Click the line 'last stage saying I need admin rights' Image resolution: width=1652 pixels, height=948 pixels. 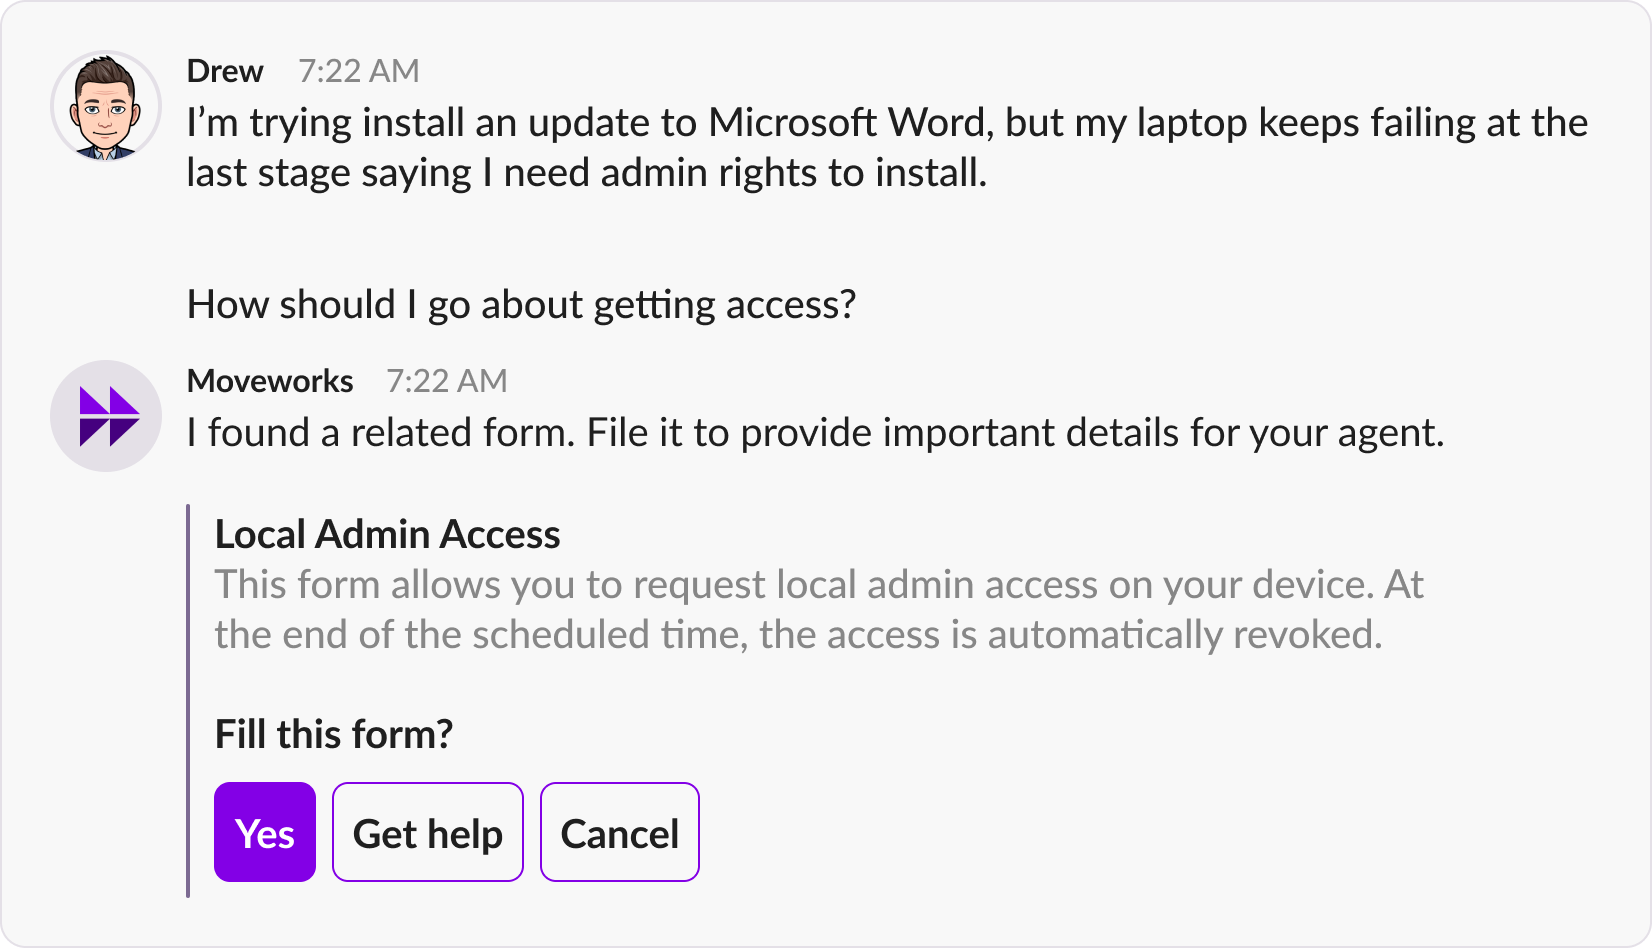(x=587, y=173)
